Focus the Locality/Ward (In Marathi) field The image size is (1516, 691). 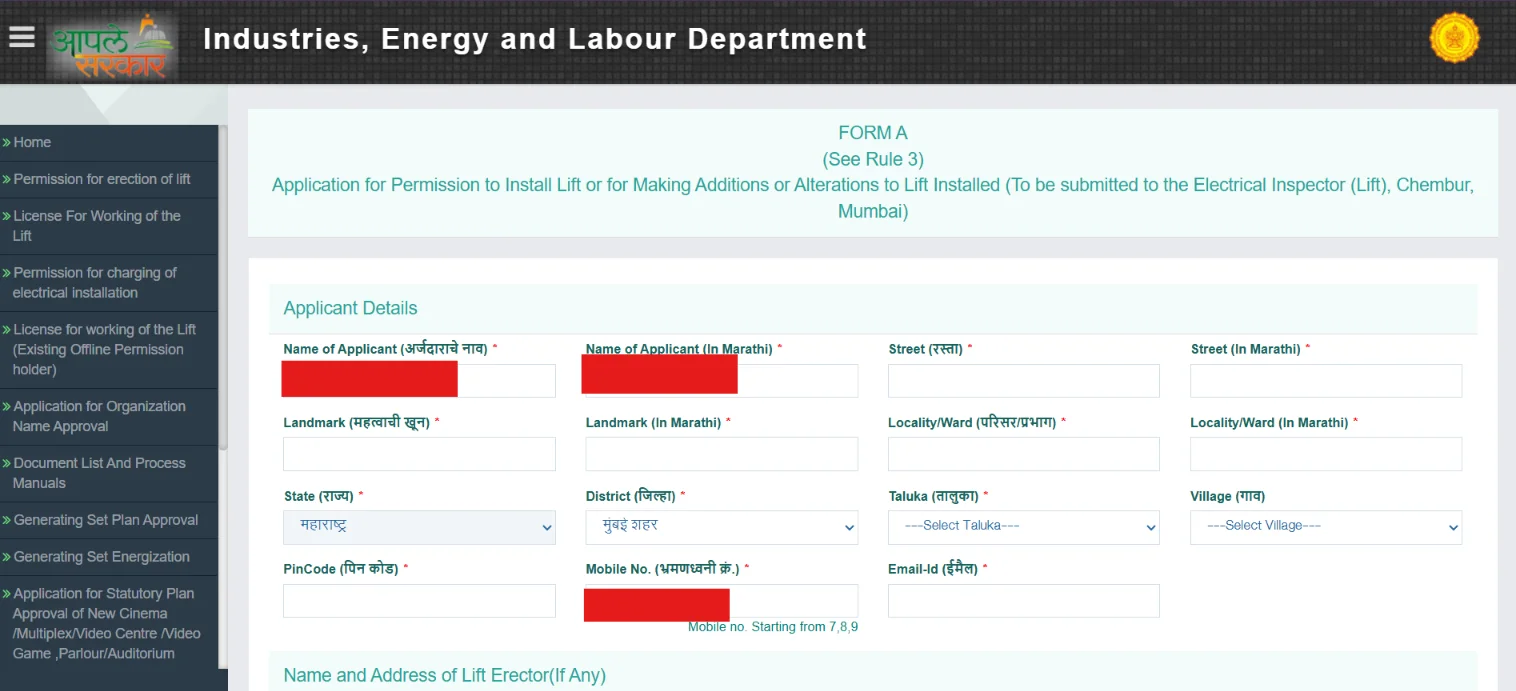click(x=1326, y=454)
